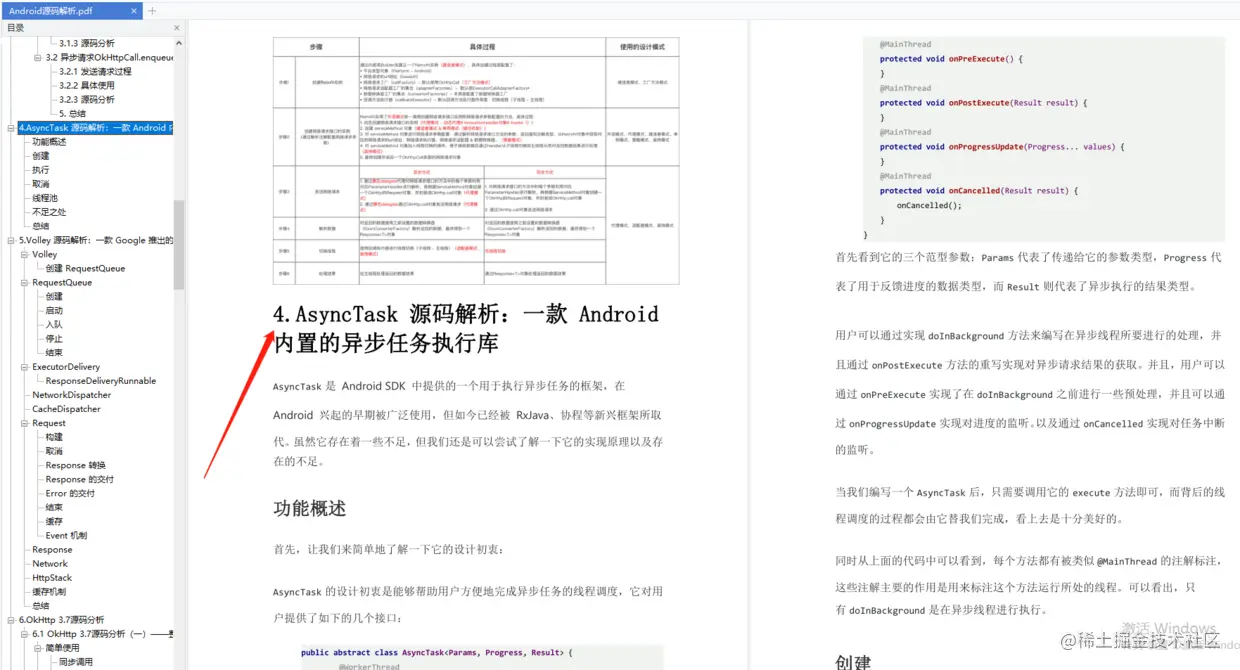
Task: Open Response 转换 outline entry
Action: 75,465
